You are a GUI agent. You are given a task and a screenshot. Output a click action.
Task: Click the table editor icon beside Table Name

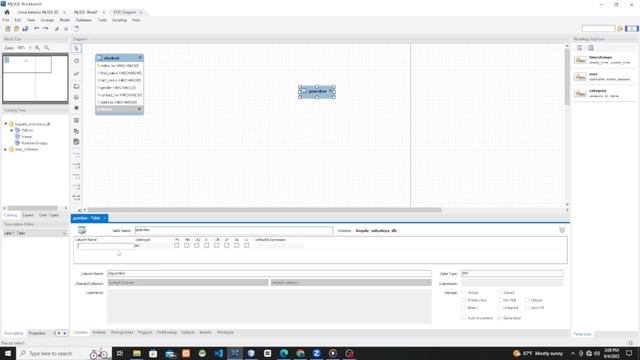[x=82, y=230]
